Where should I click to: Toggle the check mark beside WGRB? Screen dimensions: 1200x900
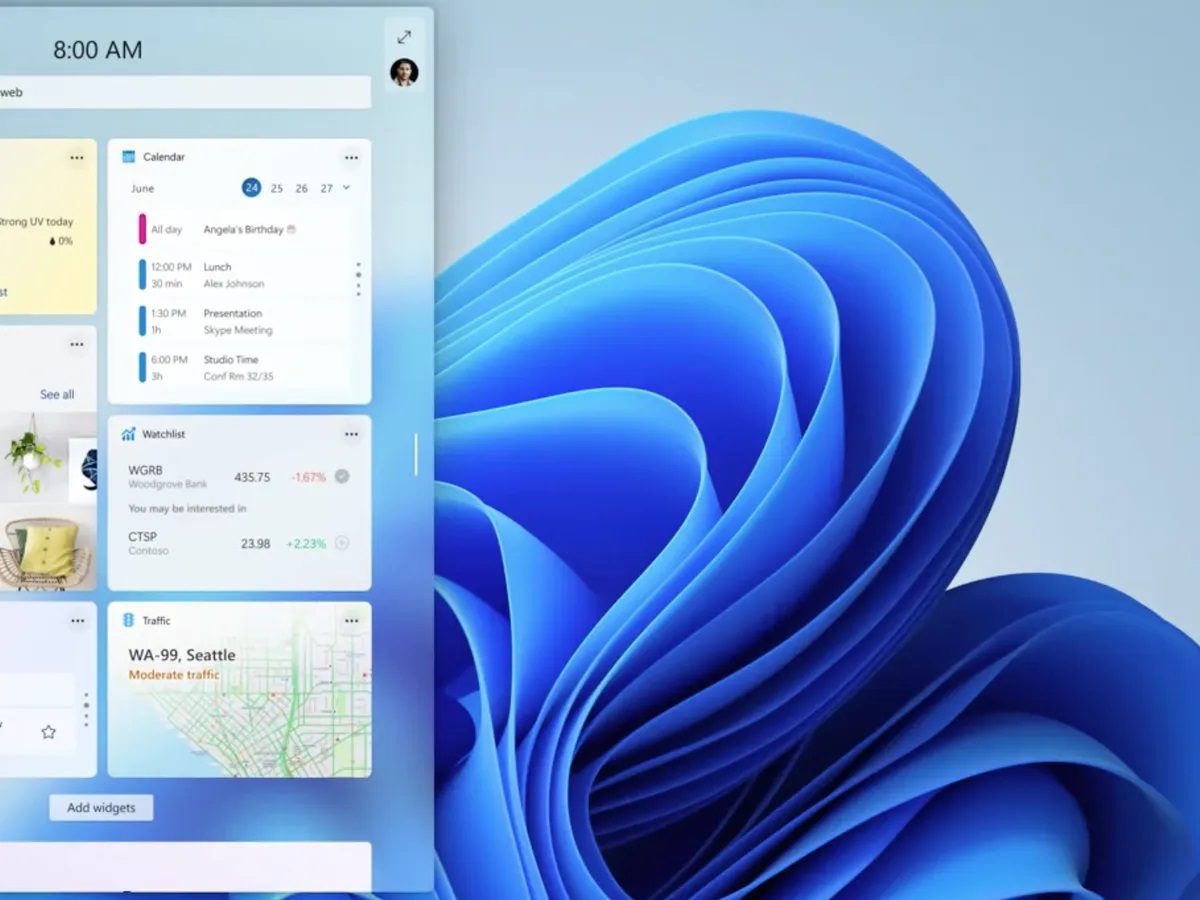(x=342, y=477)
